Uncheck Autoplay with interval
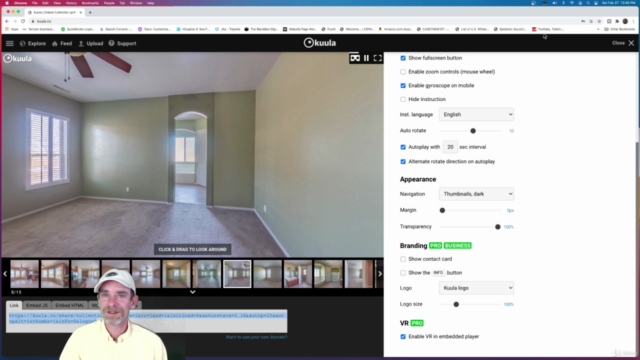Viewport: 640px width, 360px height. point(403,147)
